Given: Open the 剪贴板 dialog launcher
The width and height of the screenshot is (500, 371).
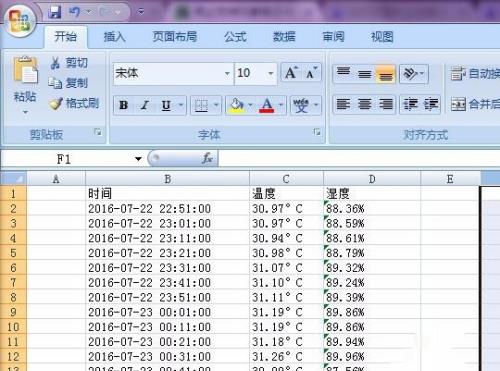Looking at the screenshot, I should [x=98, y=132].
